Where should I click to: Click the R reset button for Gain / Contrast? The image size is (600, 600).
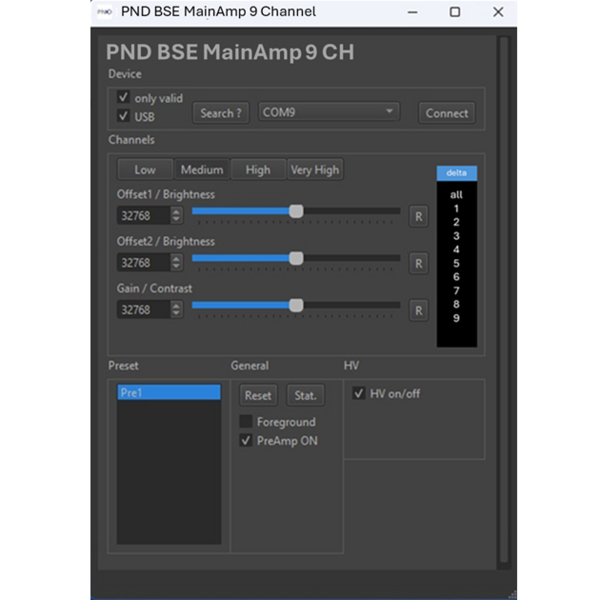418,310
